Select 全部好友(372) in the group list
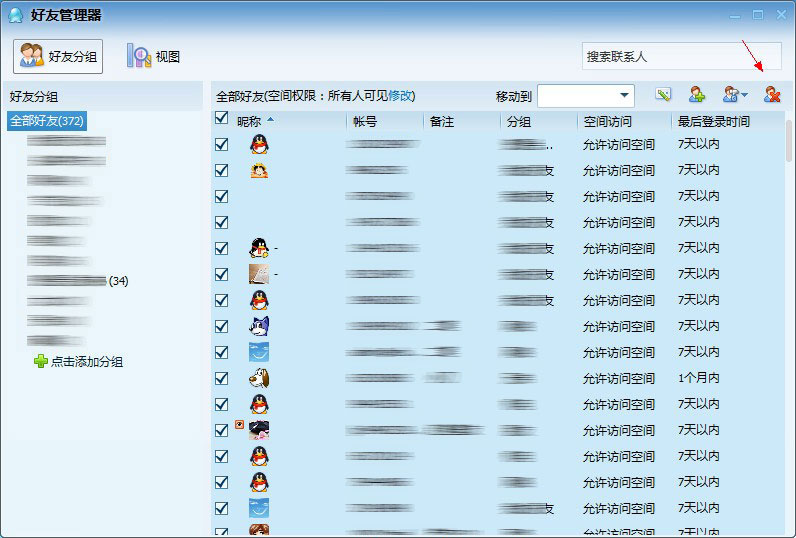Screen dimensions: 796x538 (47, 121)
